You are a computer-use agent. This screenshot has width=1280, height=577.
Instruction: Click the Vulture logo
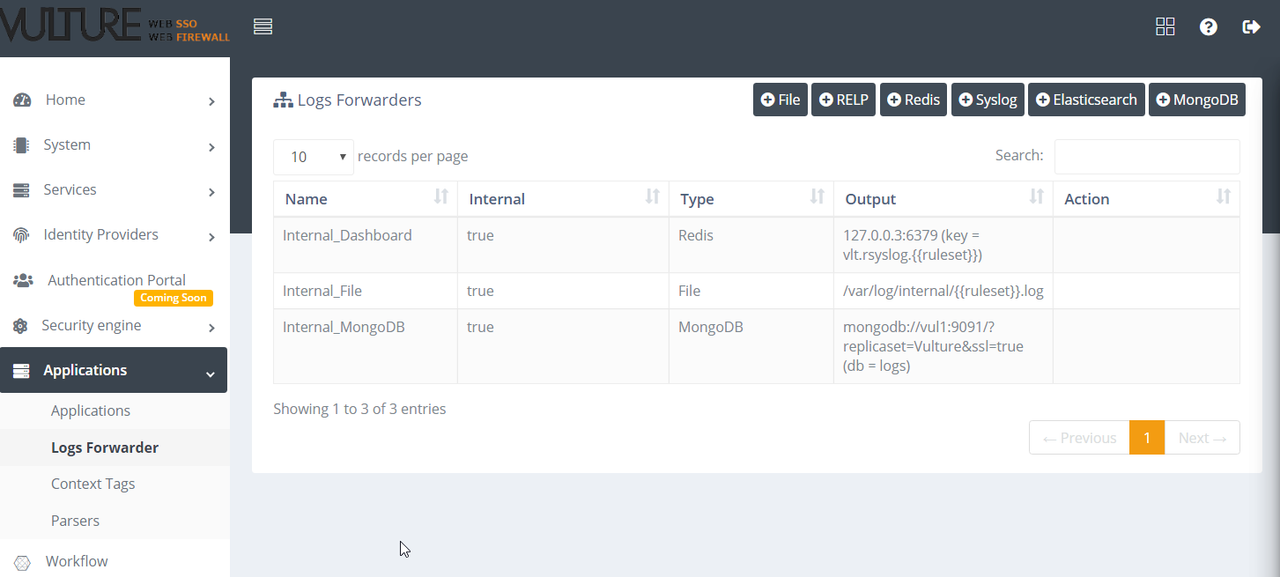tap(115, 27)
